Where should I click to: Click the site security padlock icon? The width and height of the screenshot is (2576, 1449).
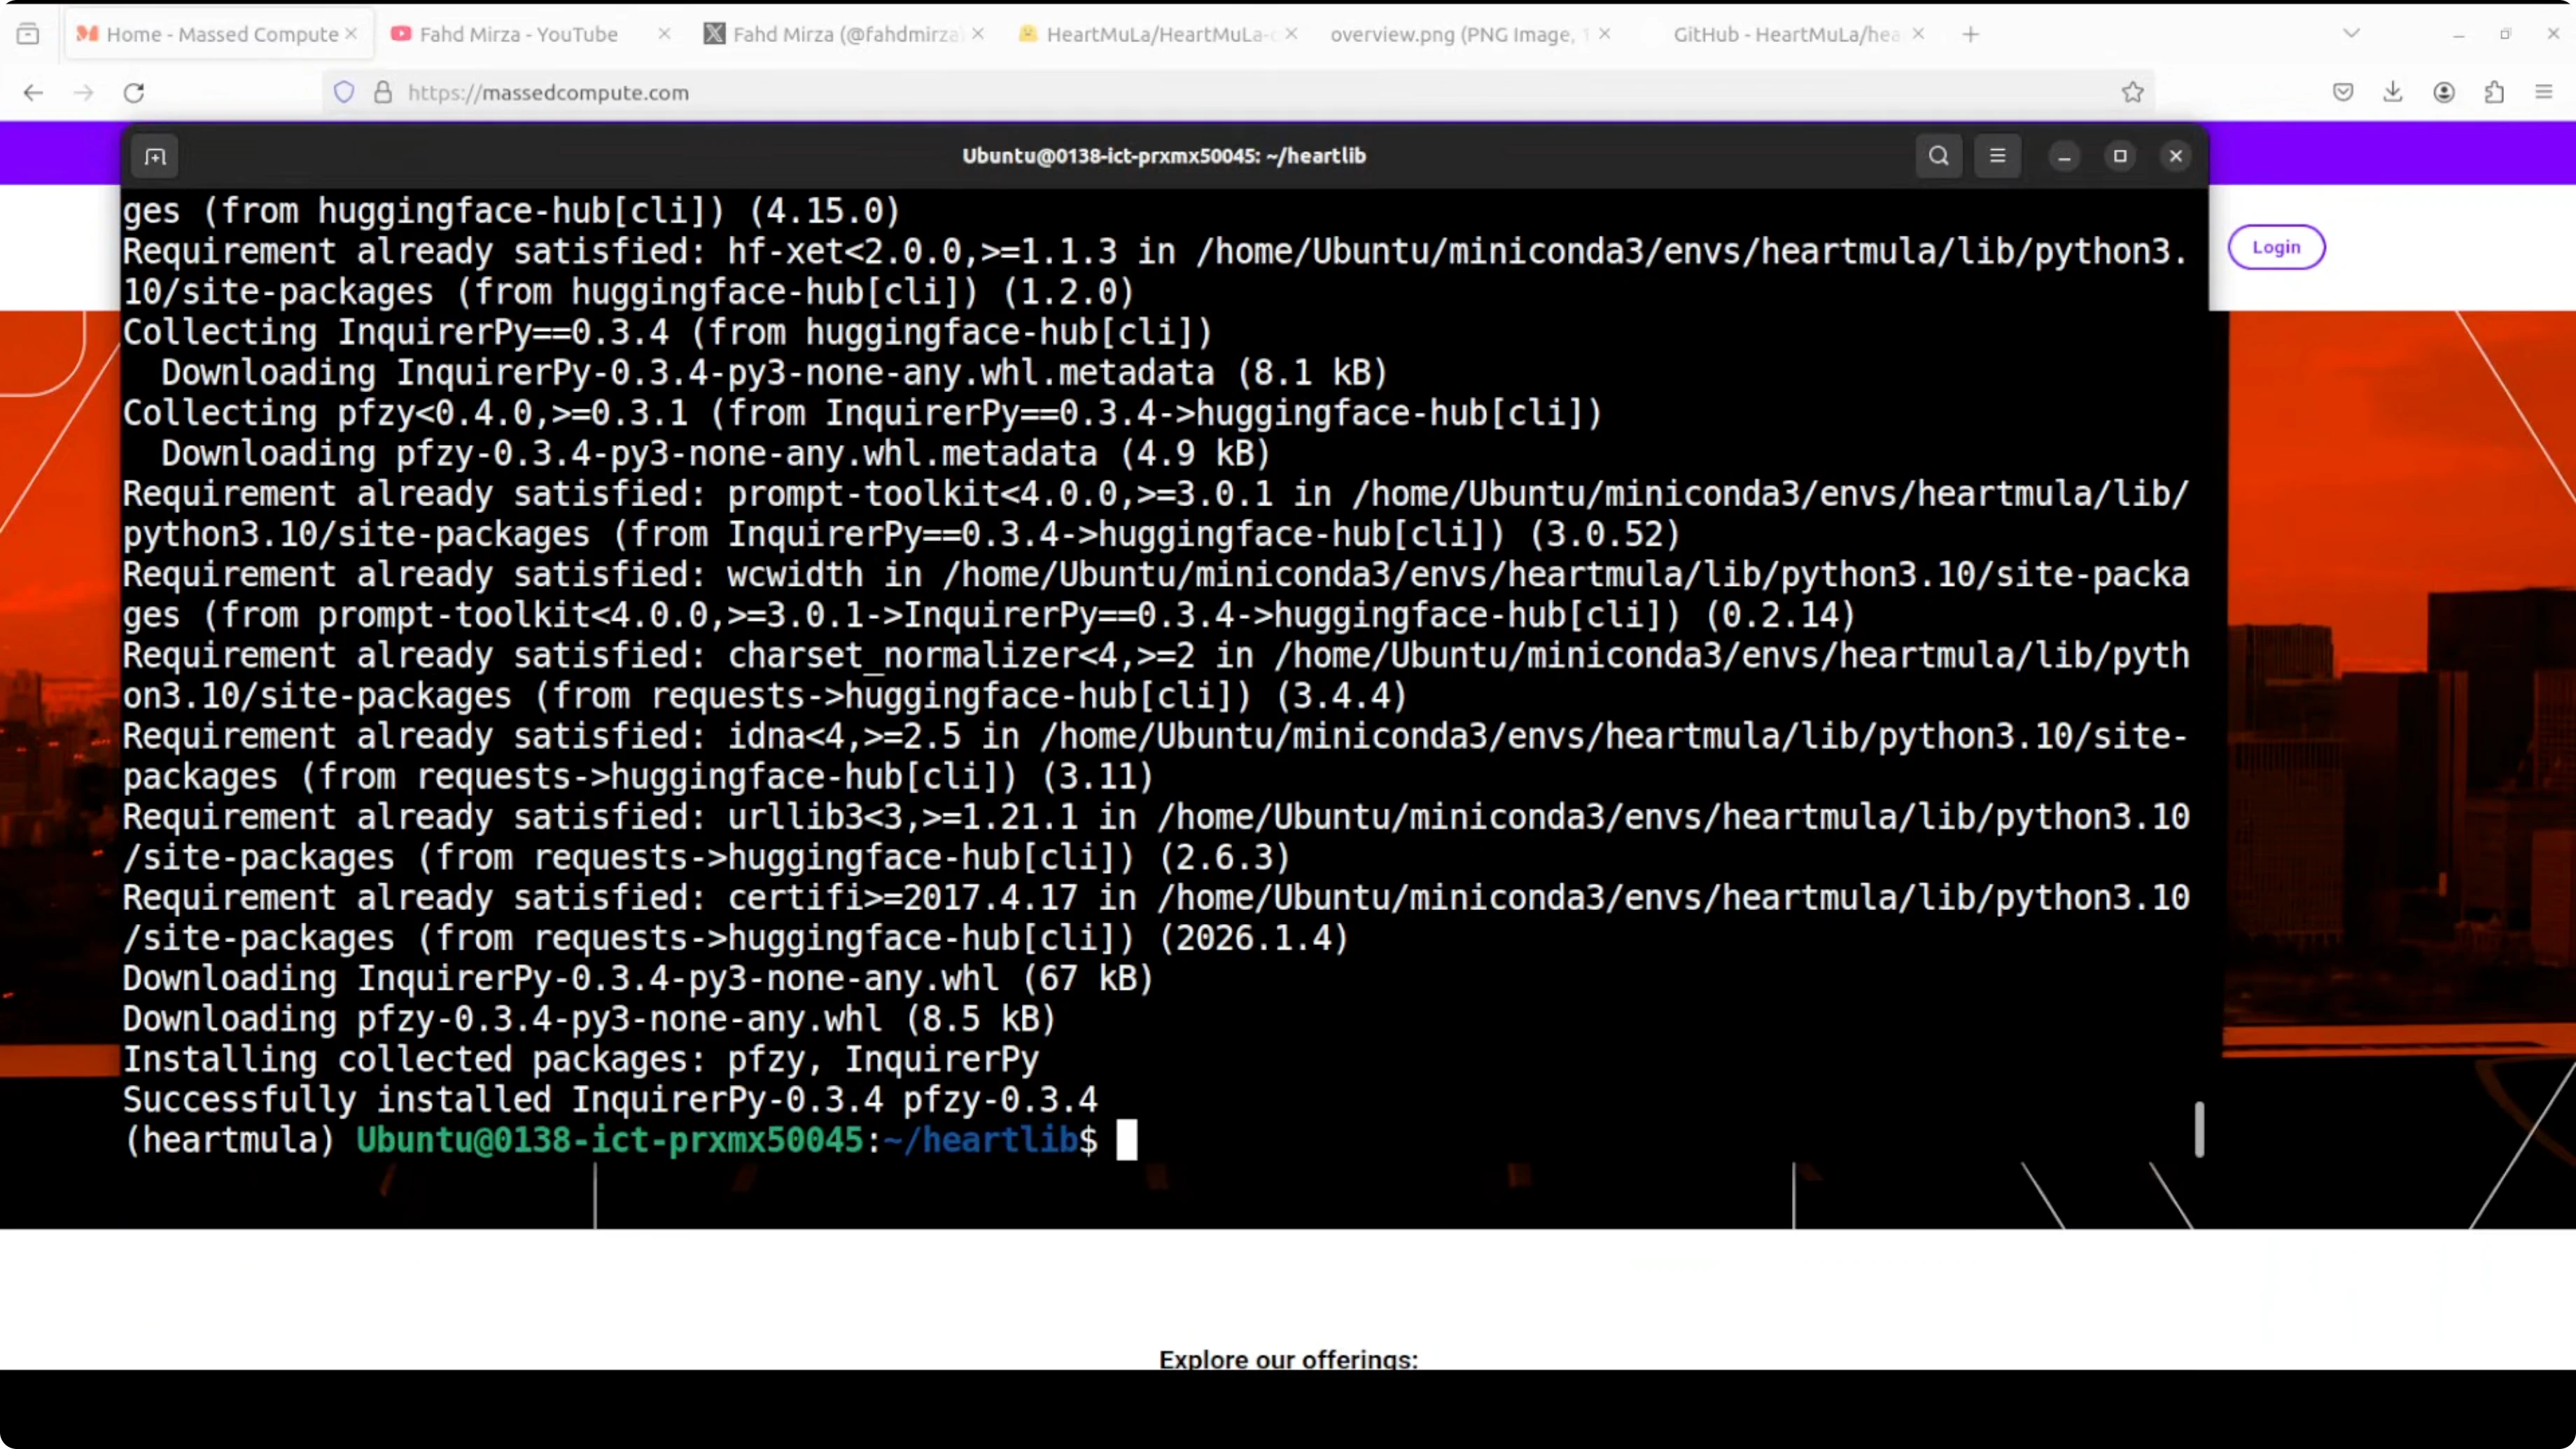[x=383, y=93]
